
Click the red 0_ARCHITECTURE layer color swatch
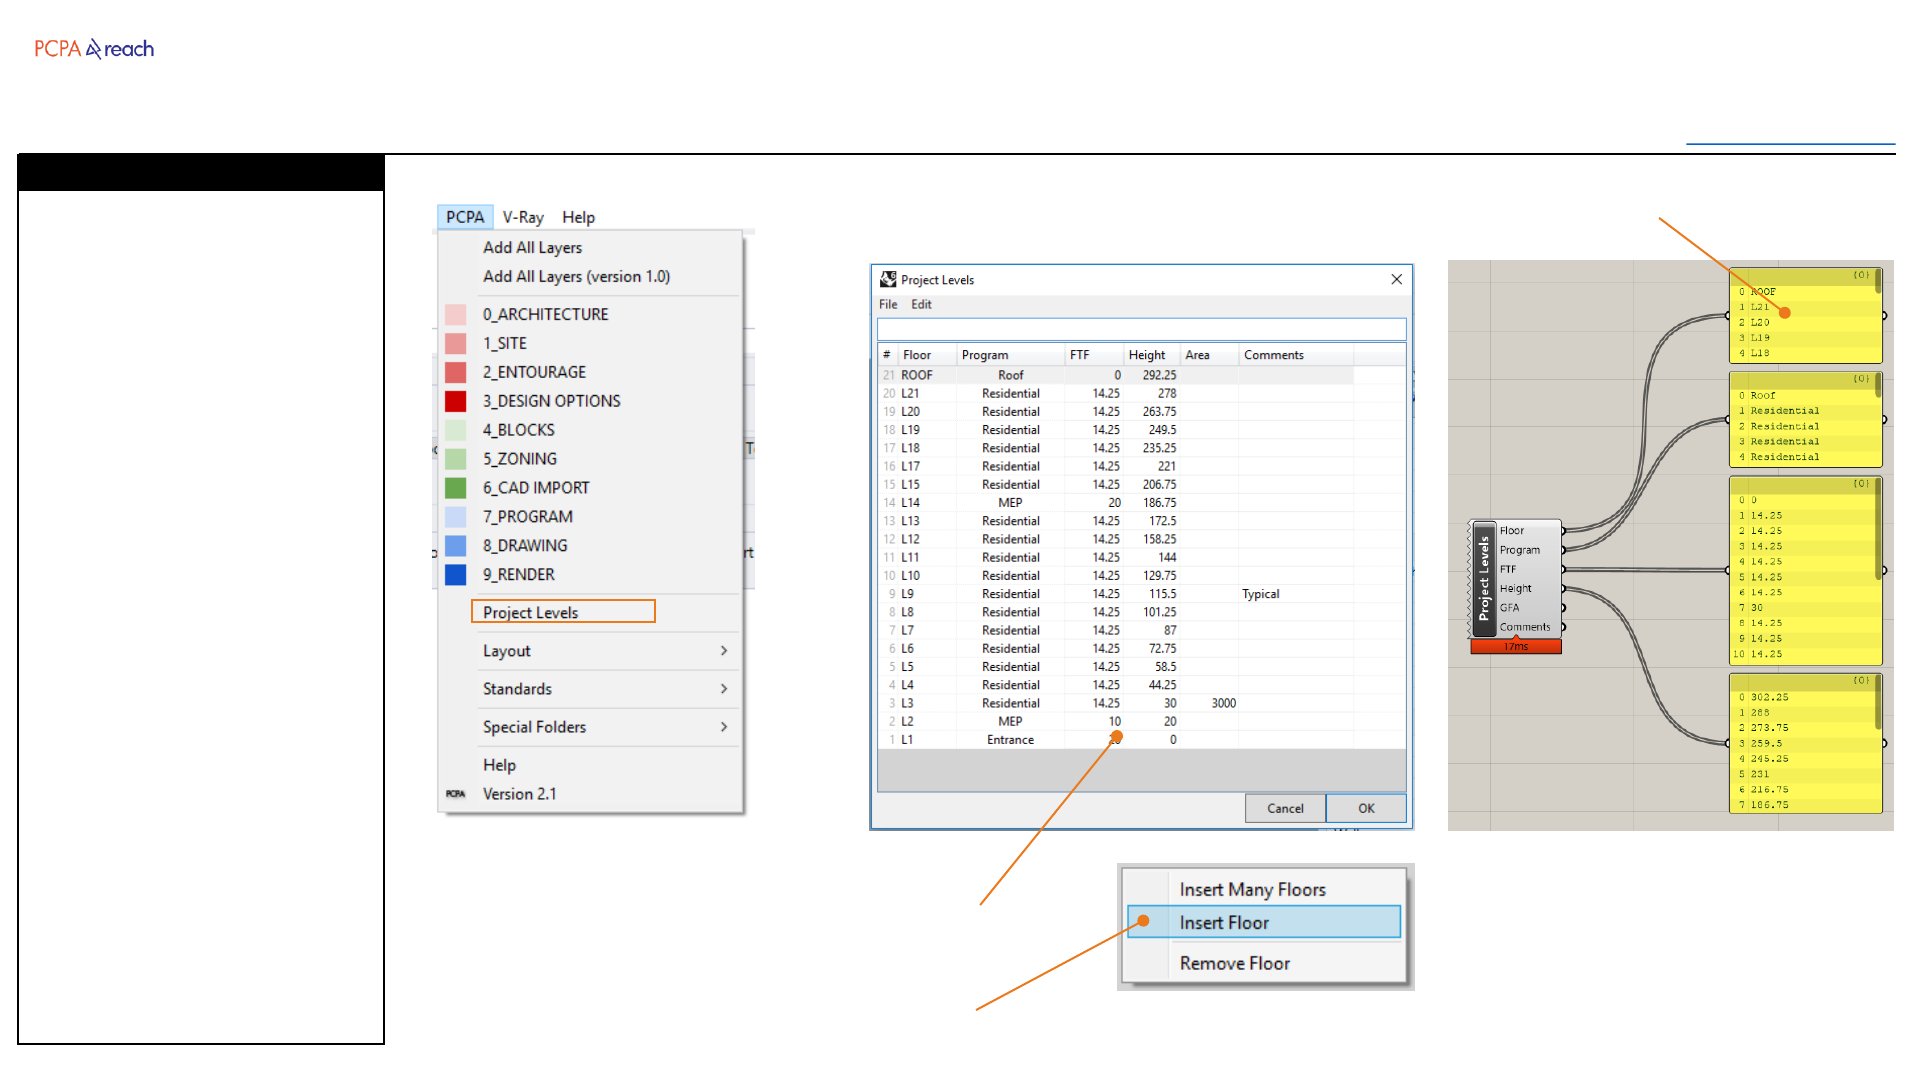[x=455, y=314]
